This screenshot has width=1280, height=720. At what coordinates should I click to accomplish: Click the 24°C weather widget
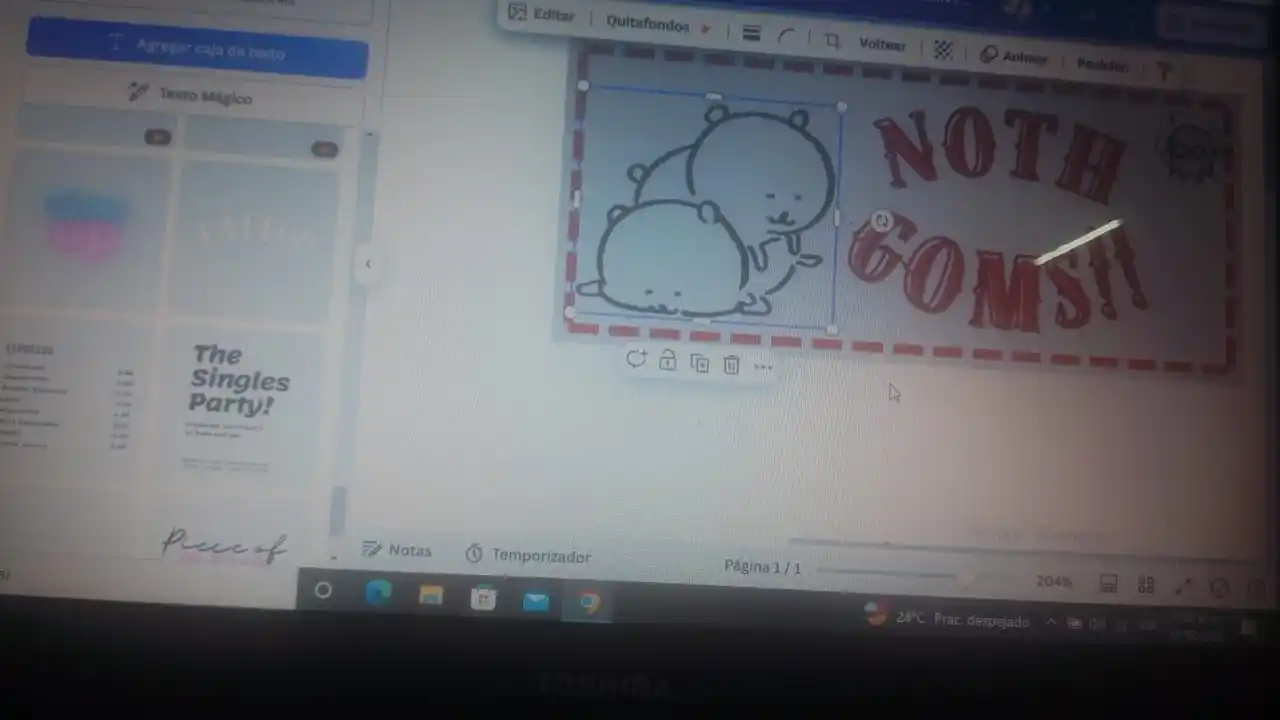946,619
